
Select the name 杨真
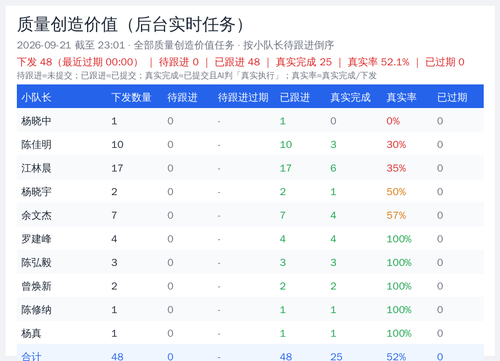coord(31,333)
